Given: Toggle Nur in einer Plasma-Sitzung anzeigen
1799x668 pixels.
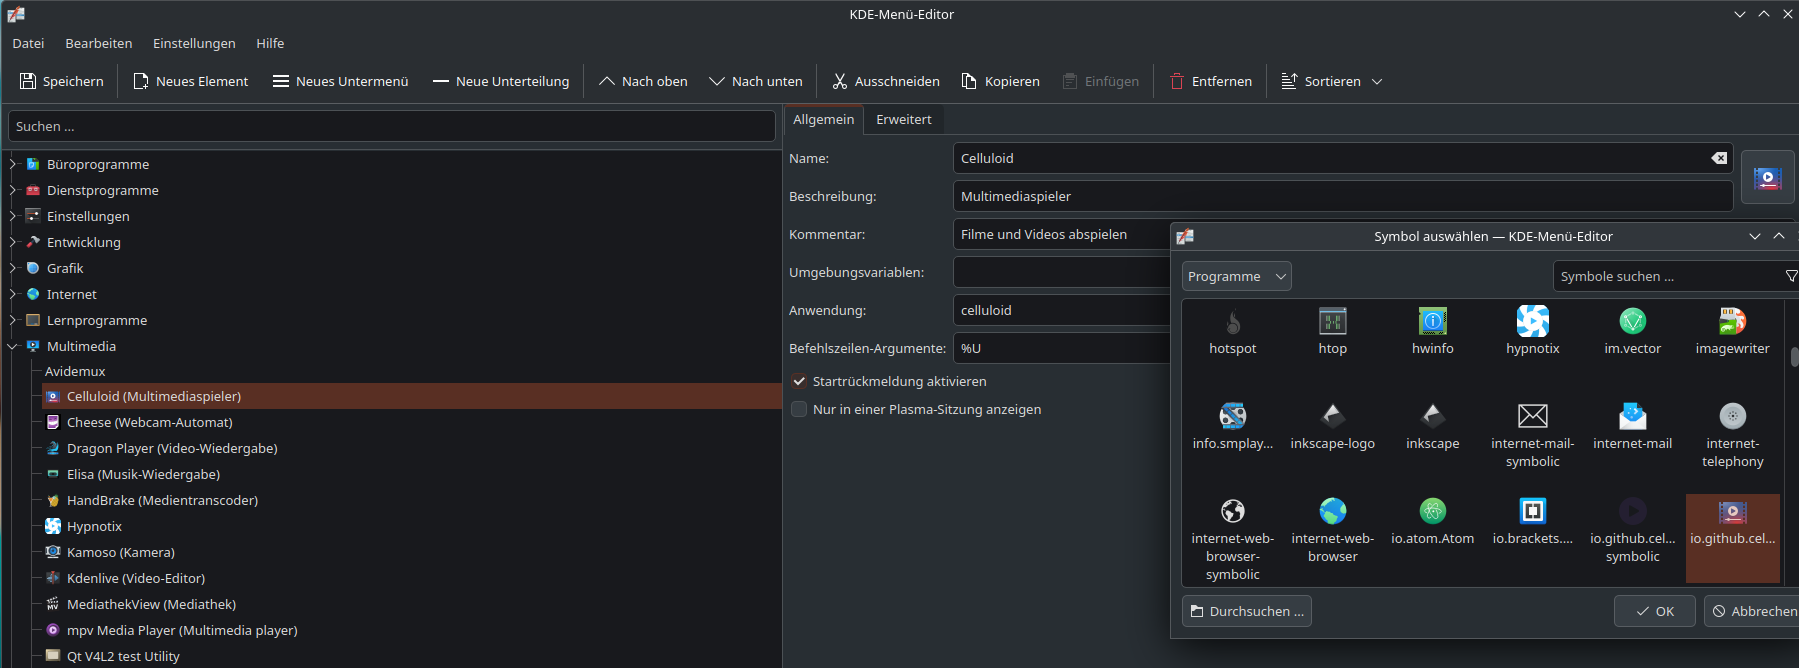Looking at the screenshot, I should point(799,409).
